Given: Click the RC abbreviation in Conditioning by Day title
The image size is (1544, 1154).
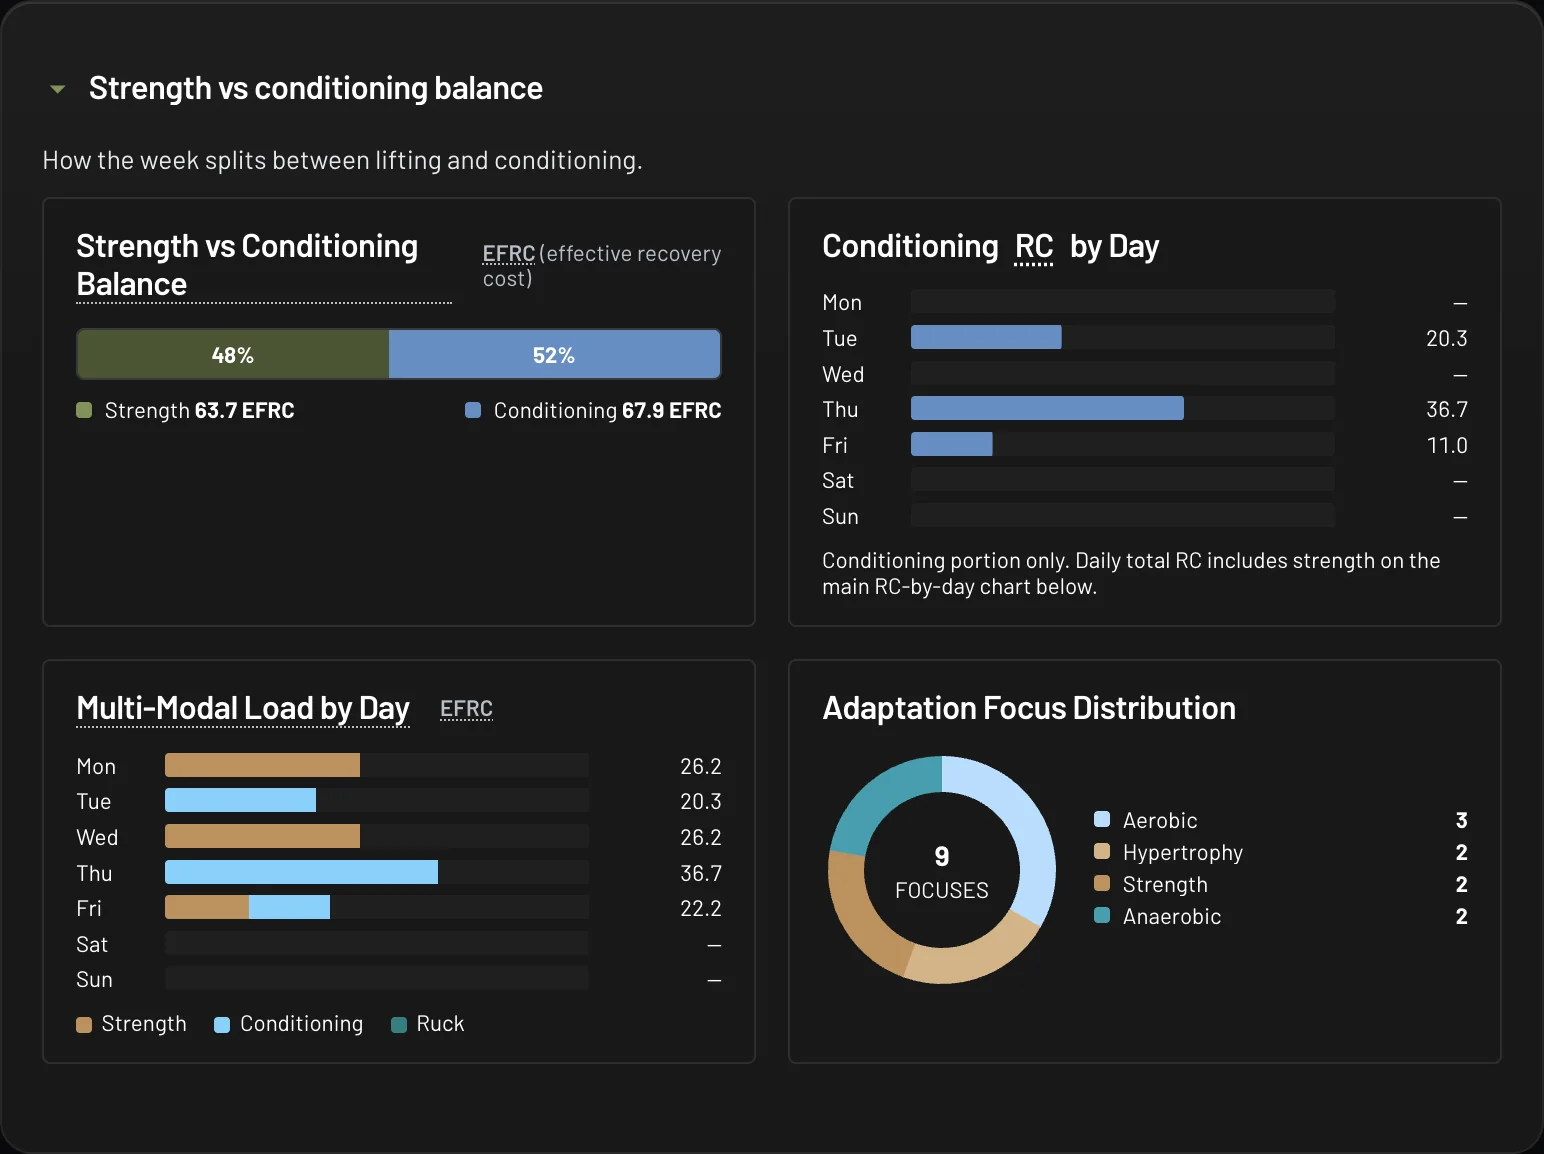Looking at the screenshot, I should (1034, 247).
